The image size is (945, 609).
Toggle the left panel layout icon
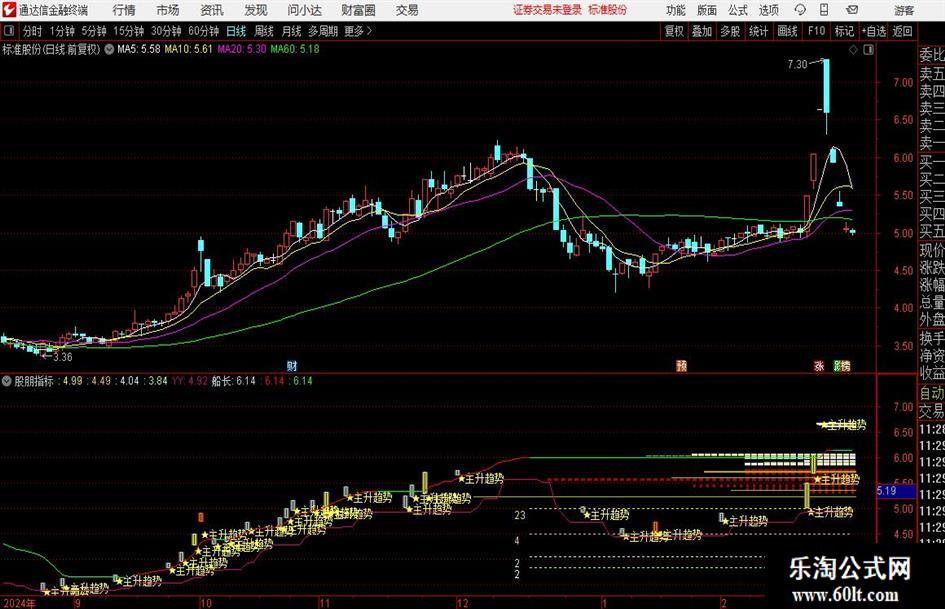8,31
